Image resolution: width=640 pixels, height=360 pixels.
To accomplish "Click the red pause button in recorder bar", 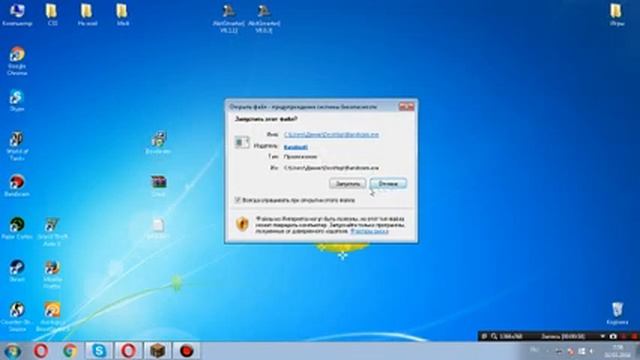I will point(624,336).
